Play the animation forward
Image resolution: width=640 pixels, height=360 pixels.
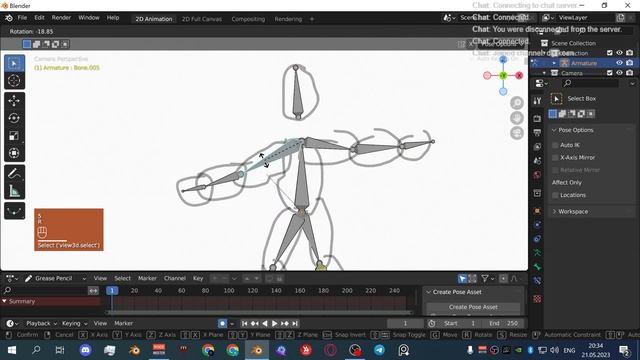click(274, 323)
